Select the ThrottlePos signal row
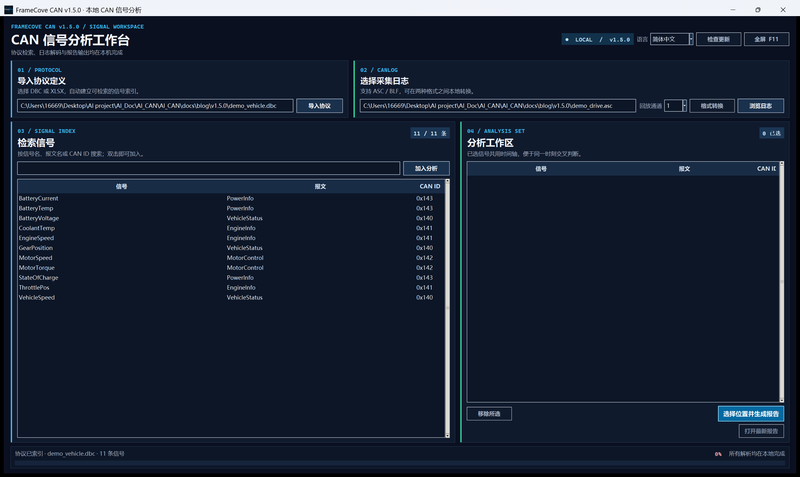Screen dimensions: 800x477 (231, 287)
